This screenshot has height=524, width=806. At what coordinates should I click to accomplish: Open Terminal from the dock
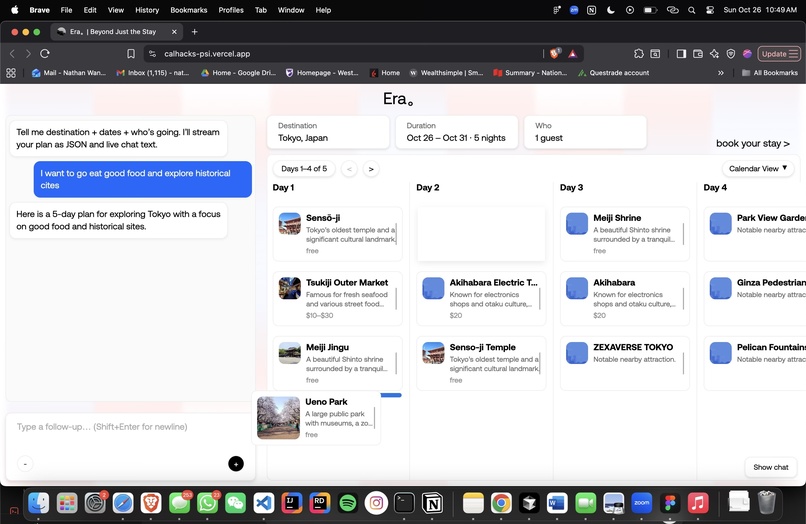pyautogui.click(x=404, y=503)
